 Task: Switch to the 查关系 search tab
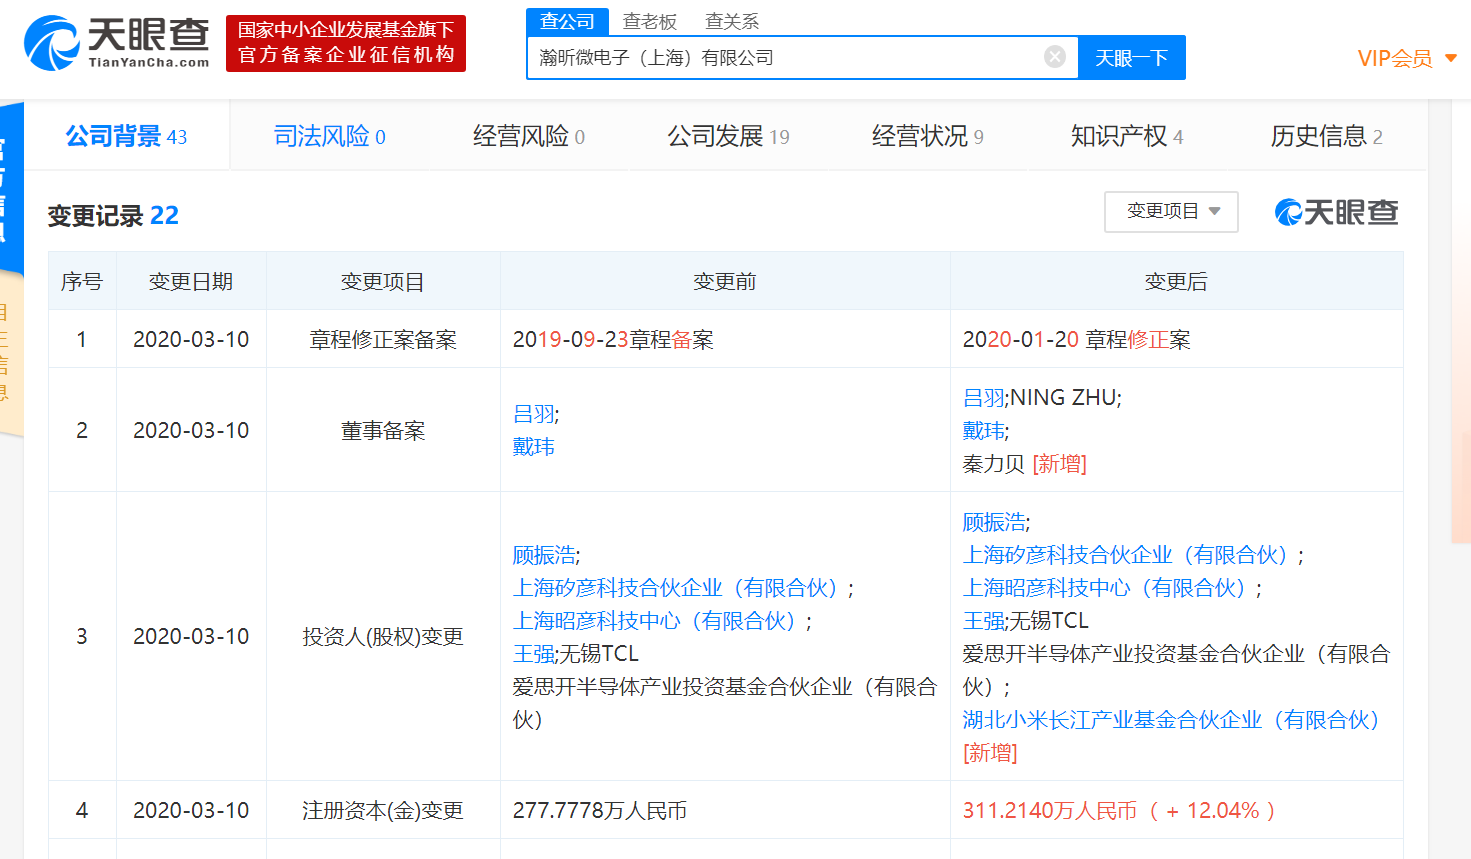point(732,21)
